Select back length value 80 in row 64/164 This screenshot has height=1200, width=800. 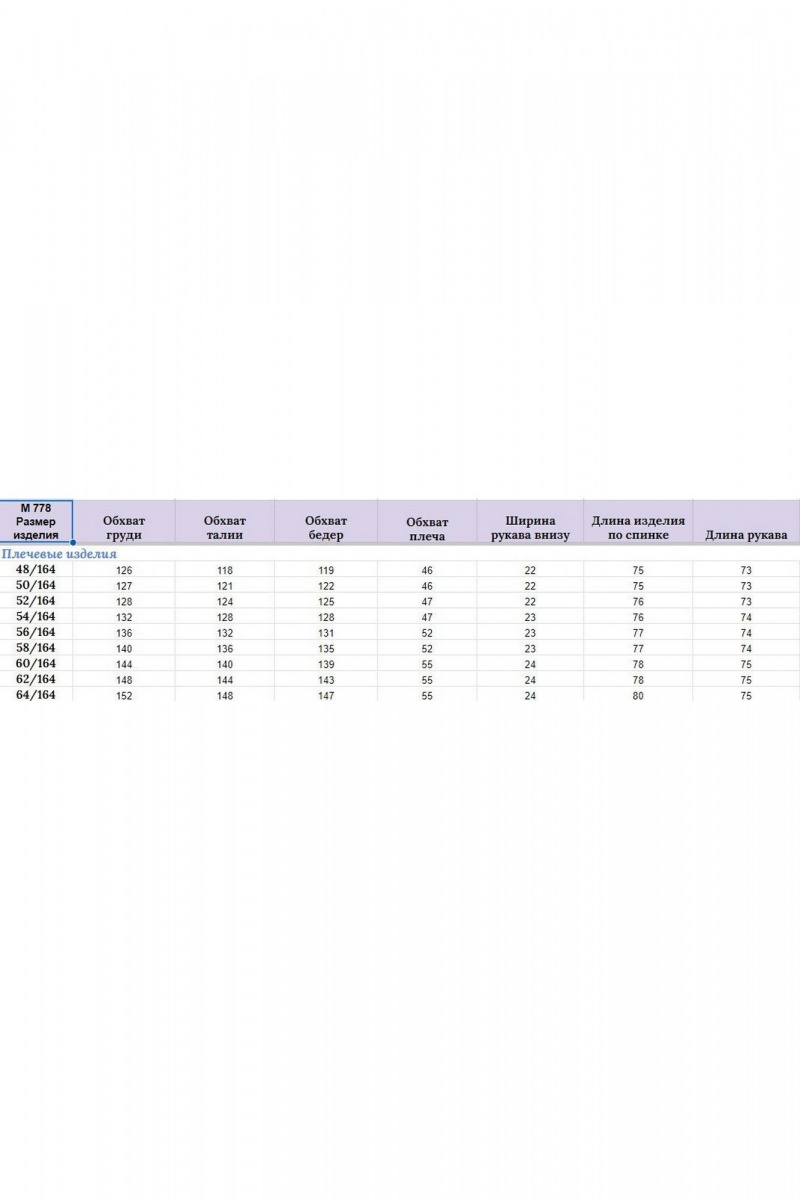pyautogui.click(x=638, y=696)
